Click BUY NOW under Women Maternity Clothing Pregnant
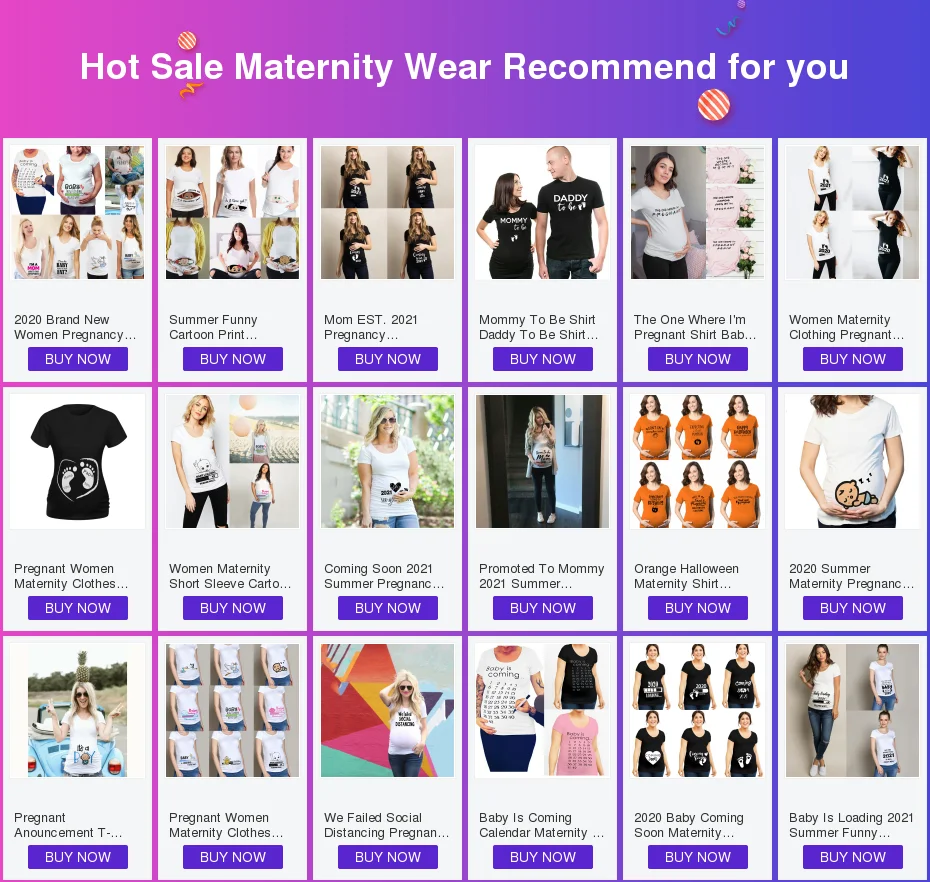The height and width of the screenshot is (882, 930). tap(852, 359)
